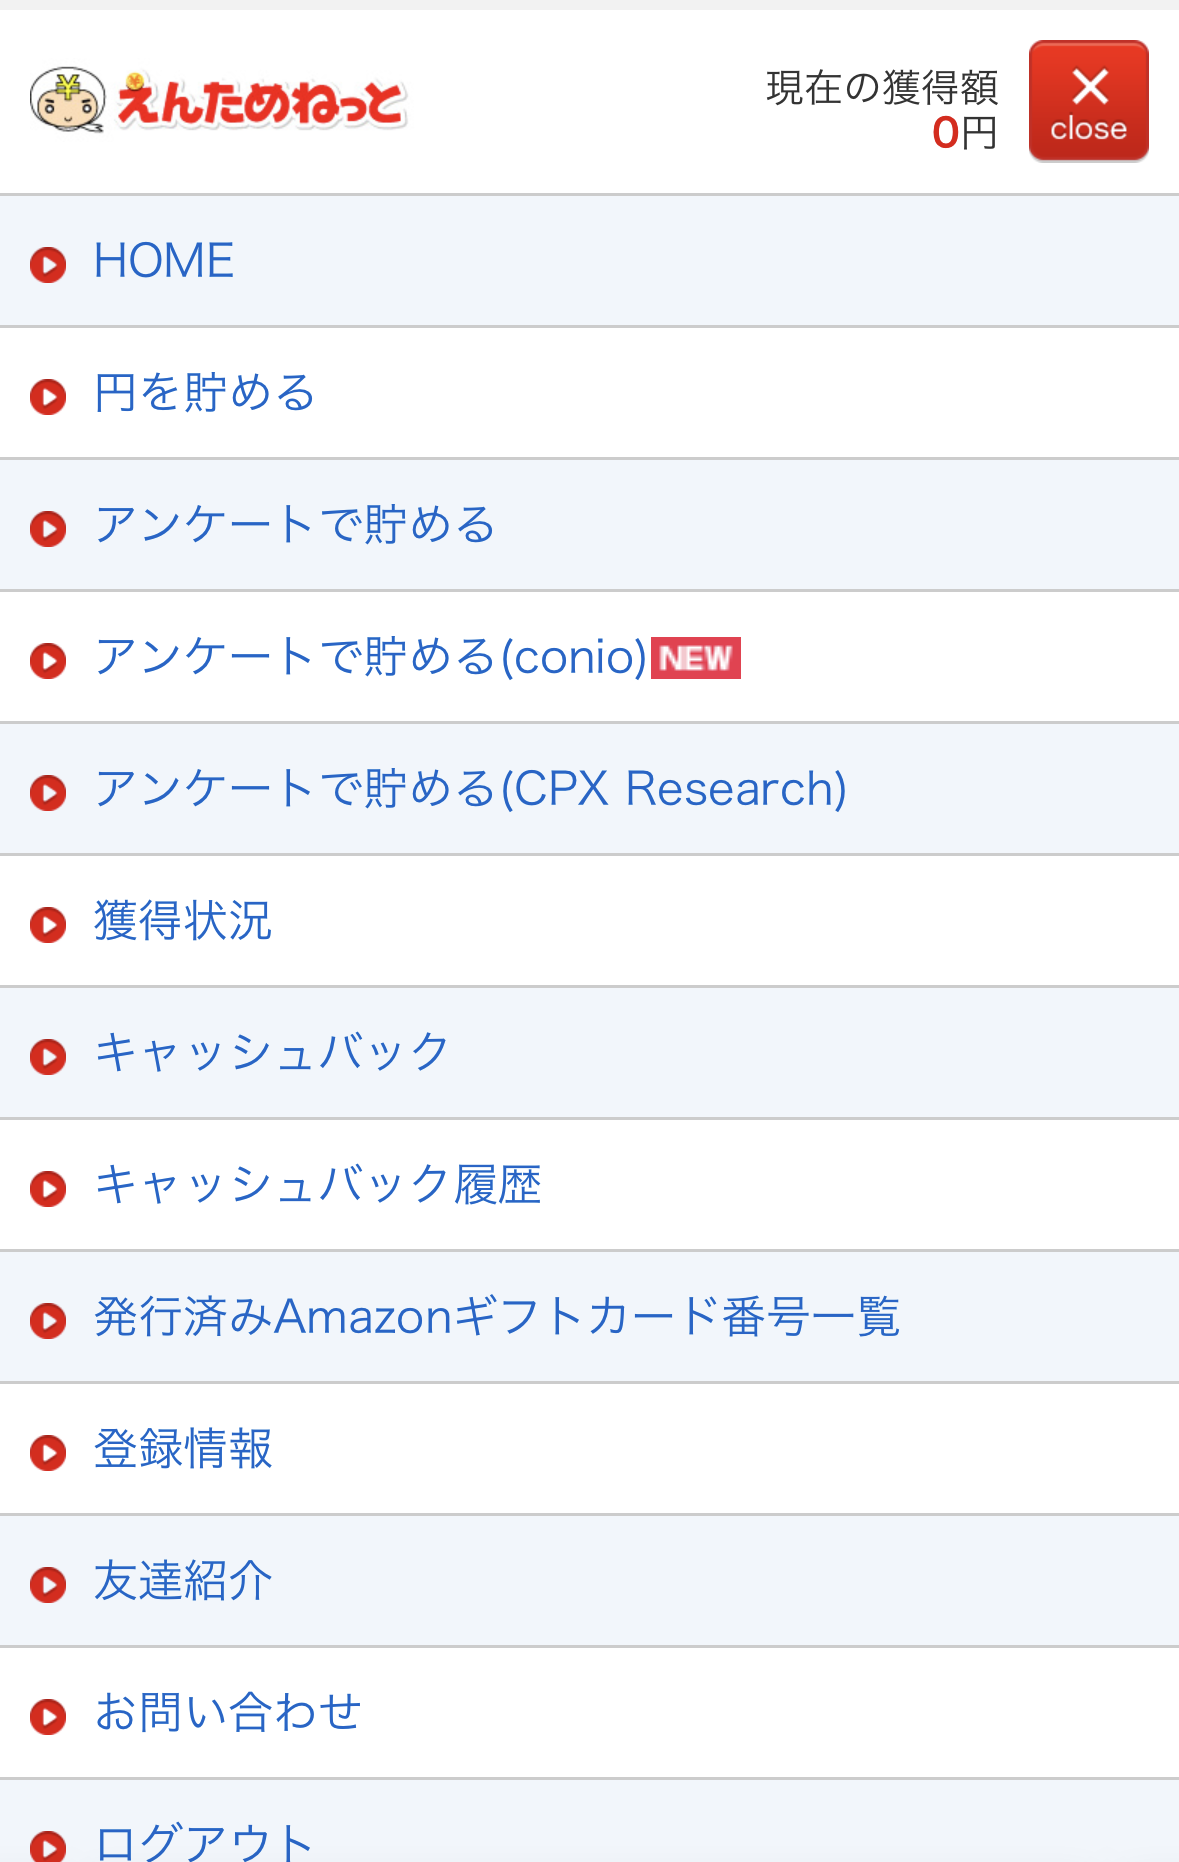Screen dimensions: 1179x1862
Task: Go to アンケートで貯める page
Action: tap(295, 525)
